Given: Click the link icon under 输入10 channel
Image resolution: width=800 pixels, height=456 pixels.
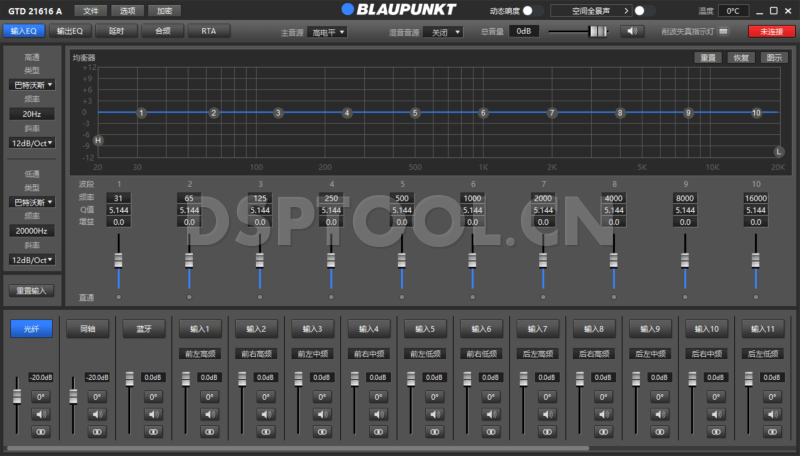Looking at the screenshot, I should click(x=716, y=432).
